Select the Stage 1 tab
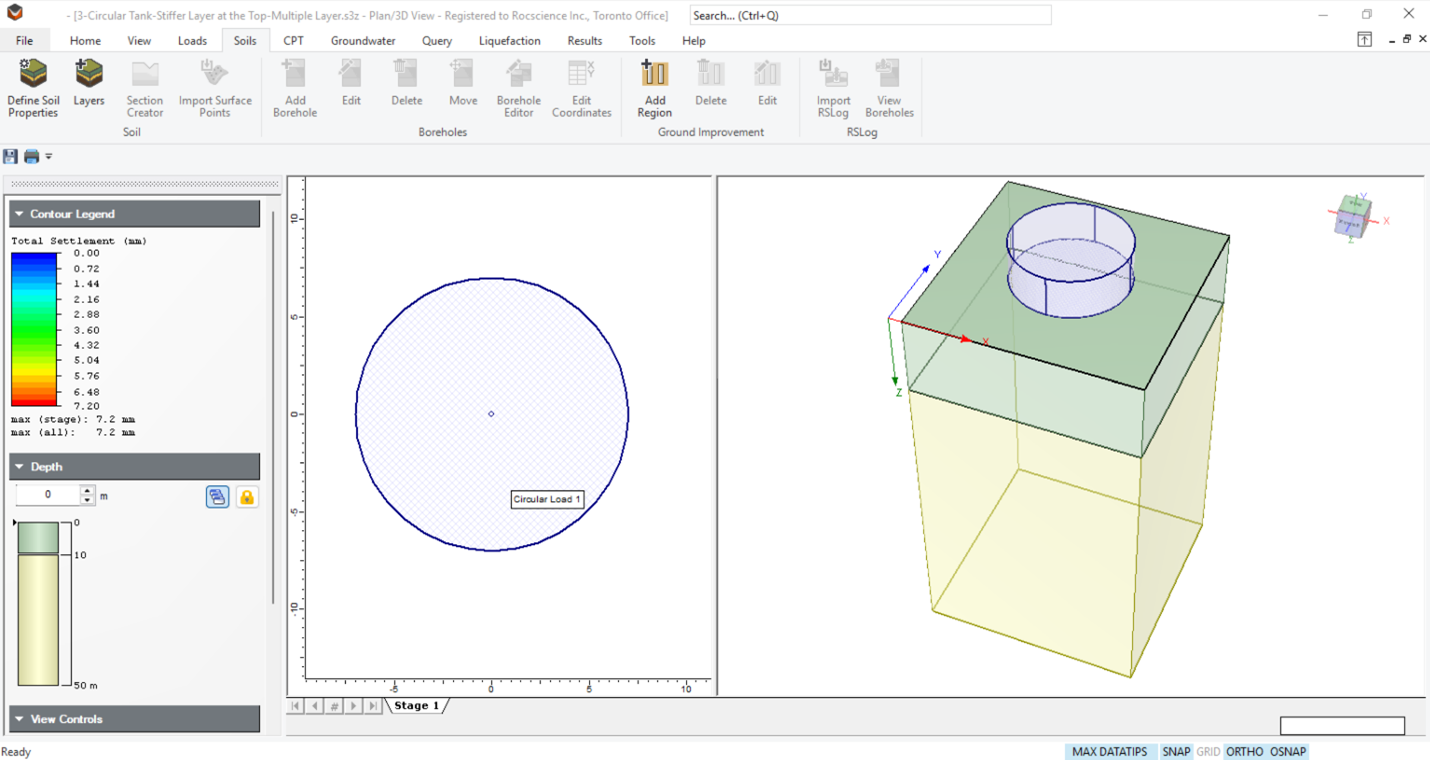1430x760 pixels. 416,706
